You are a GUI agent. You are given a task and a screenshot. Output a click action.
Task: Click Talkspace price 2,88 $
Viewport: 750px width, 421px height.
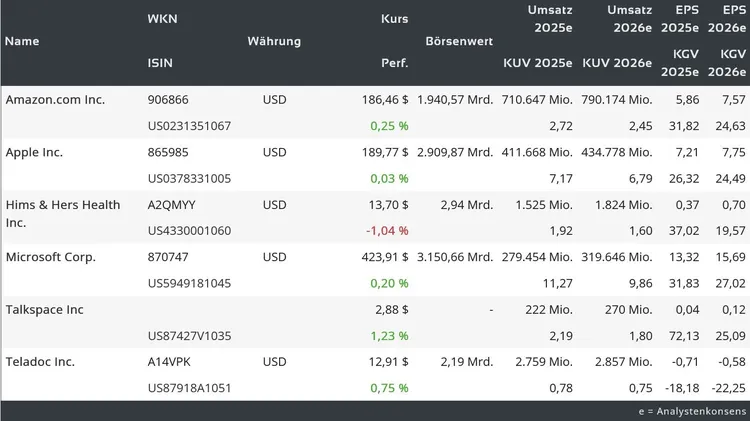(x=392, y=310)
